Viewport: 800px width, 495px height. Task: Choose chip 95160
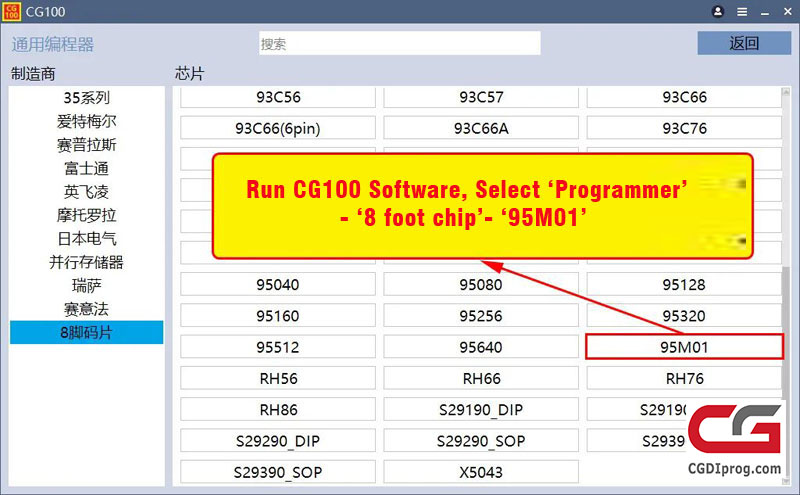pos(278,316)
